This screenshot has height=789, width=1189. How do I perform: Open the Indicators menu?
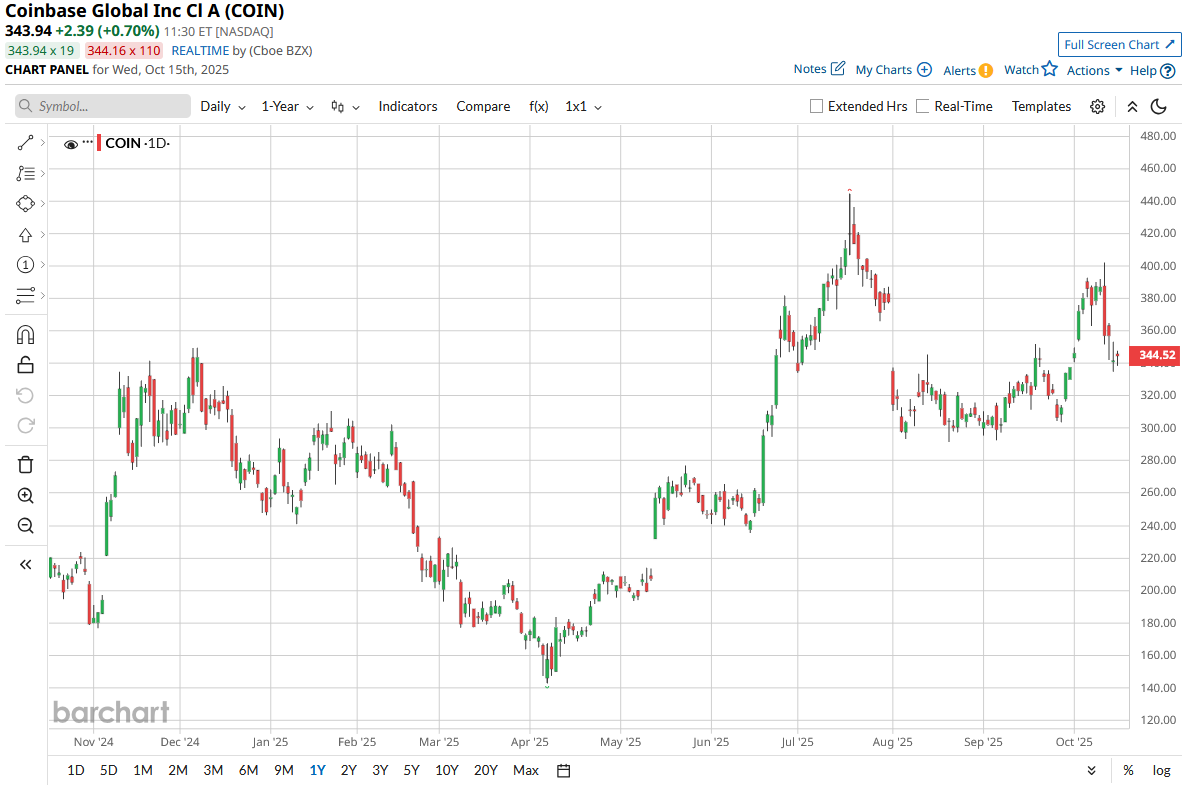(407, 106)
